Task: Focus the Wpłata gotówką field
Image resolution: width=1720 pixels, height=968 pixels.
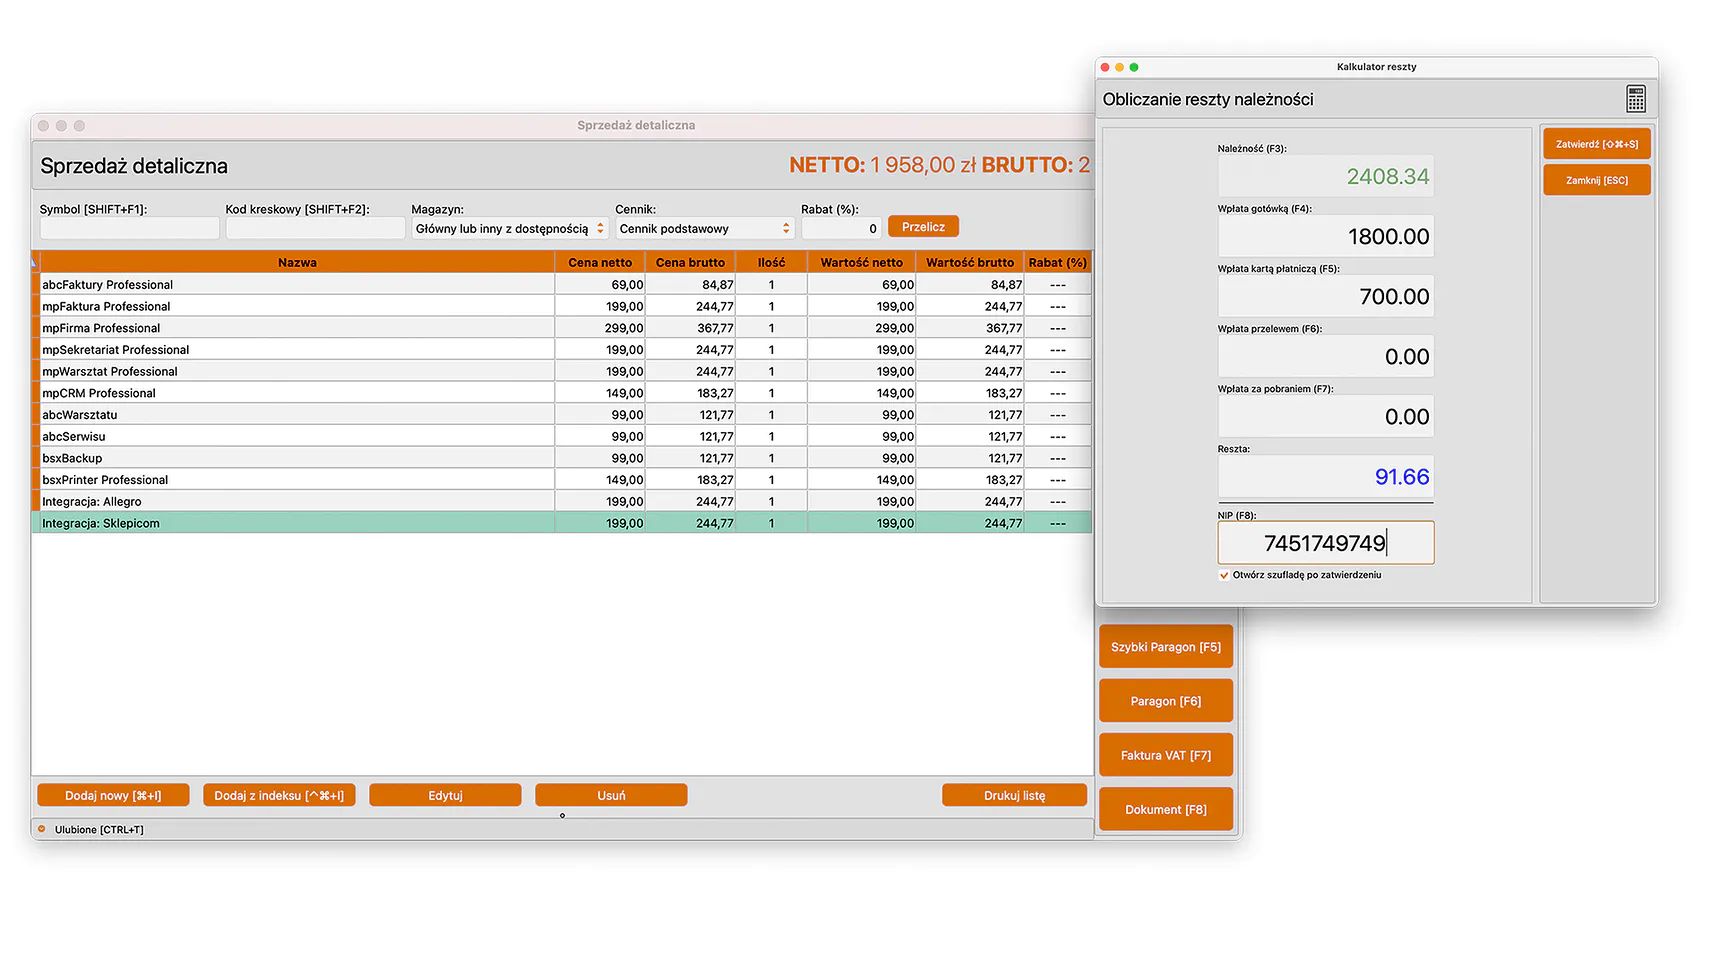Action: point(1325,236)
